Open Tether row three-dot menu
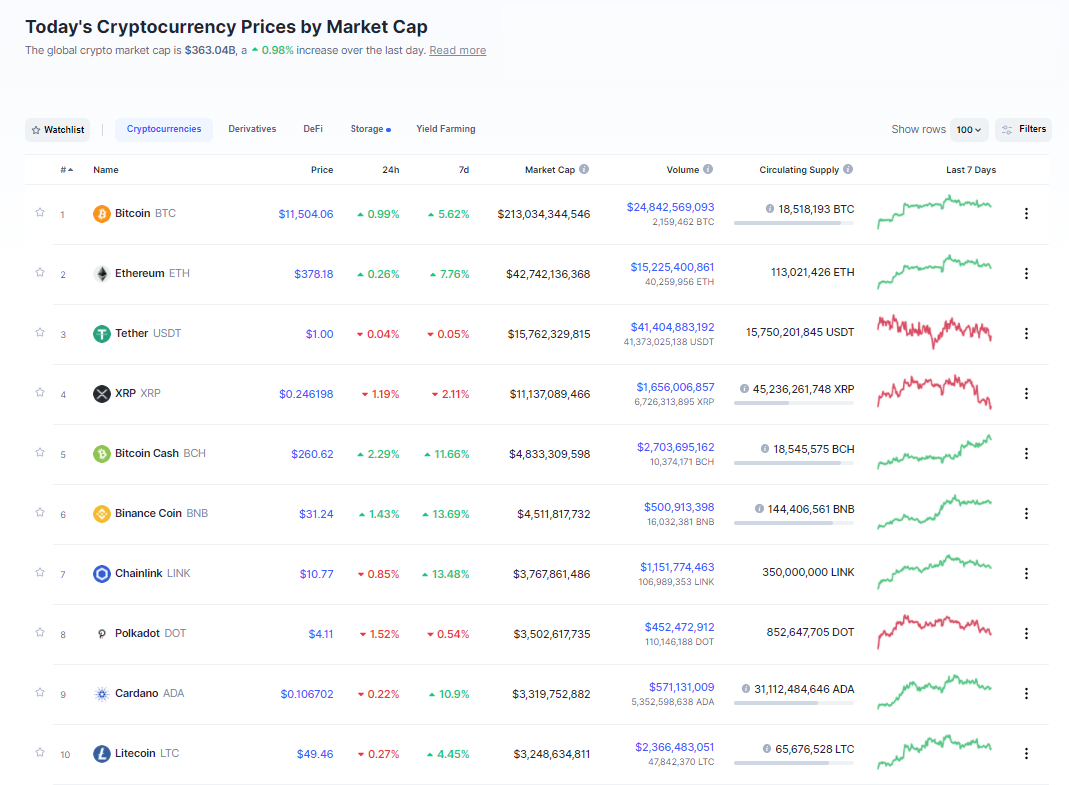1069x785 pixels. pyautogui.click(x=1026, y=334)
